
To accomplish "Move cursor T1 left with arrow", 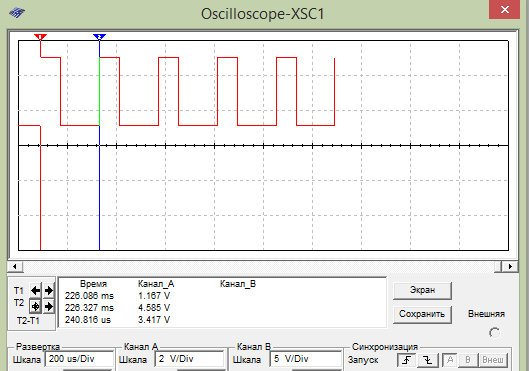I will [35, 290].
